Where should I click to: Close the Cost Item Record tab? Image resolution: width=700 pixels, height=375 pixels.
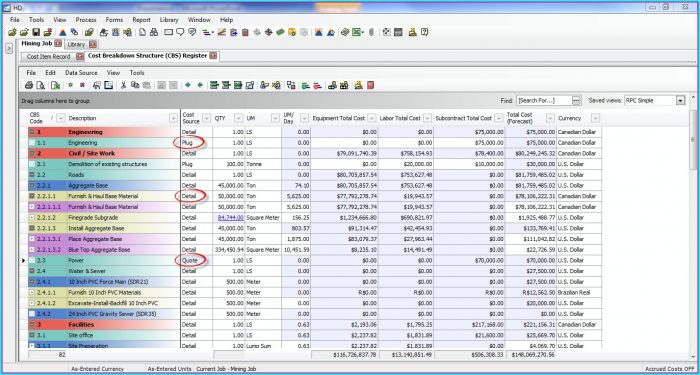79,56
